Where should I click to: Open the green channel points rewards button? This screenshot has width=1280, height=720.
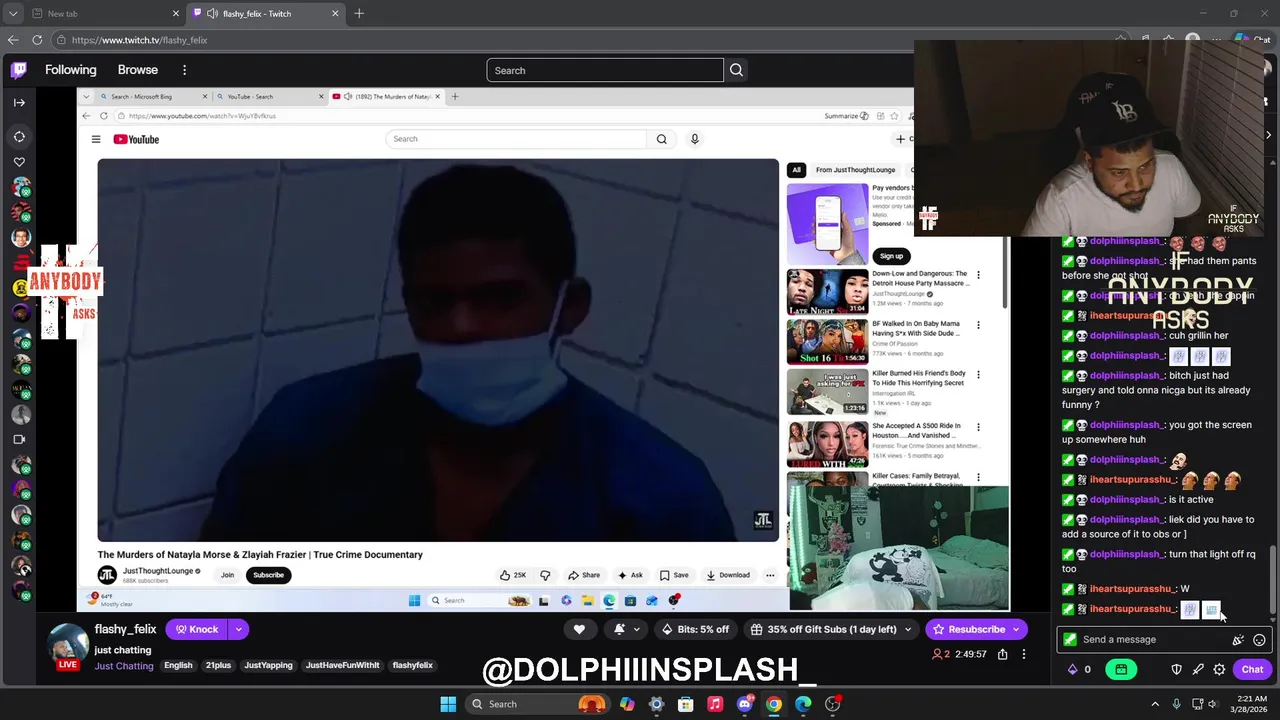click(1121, 670)
